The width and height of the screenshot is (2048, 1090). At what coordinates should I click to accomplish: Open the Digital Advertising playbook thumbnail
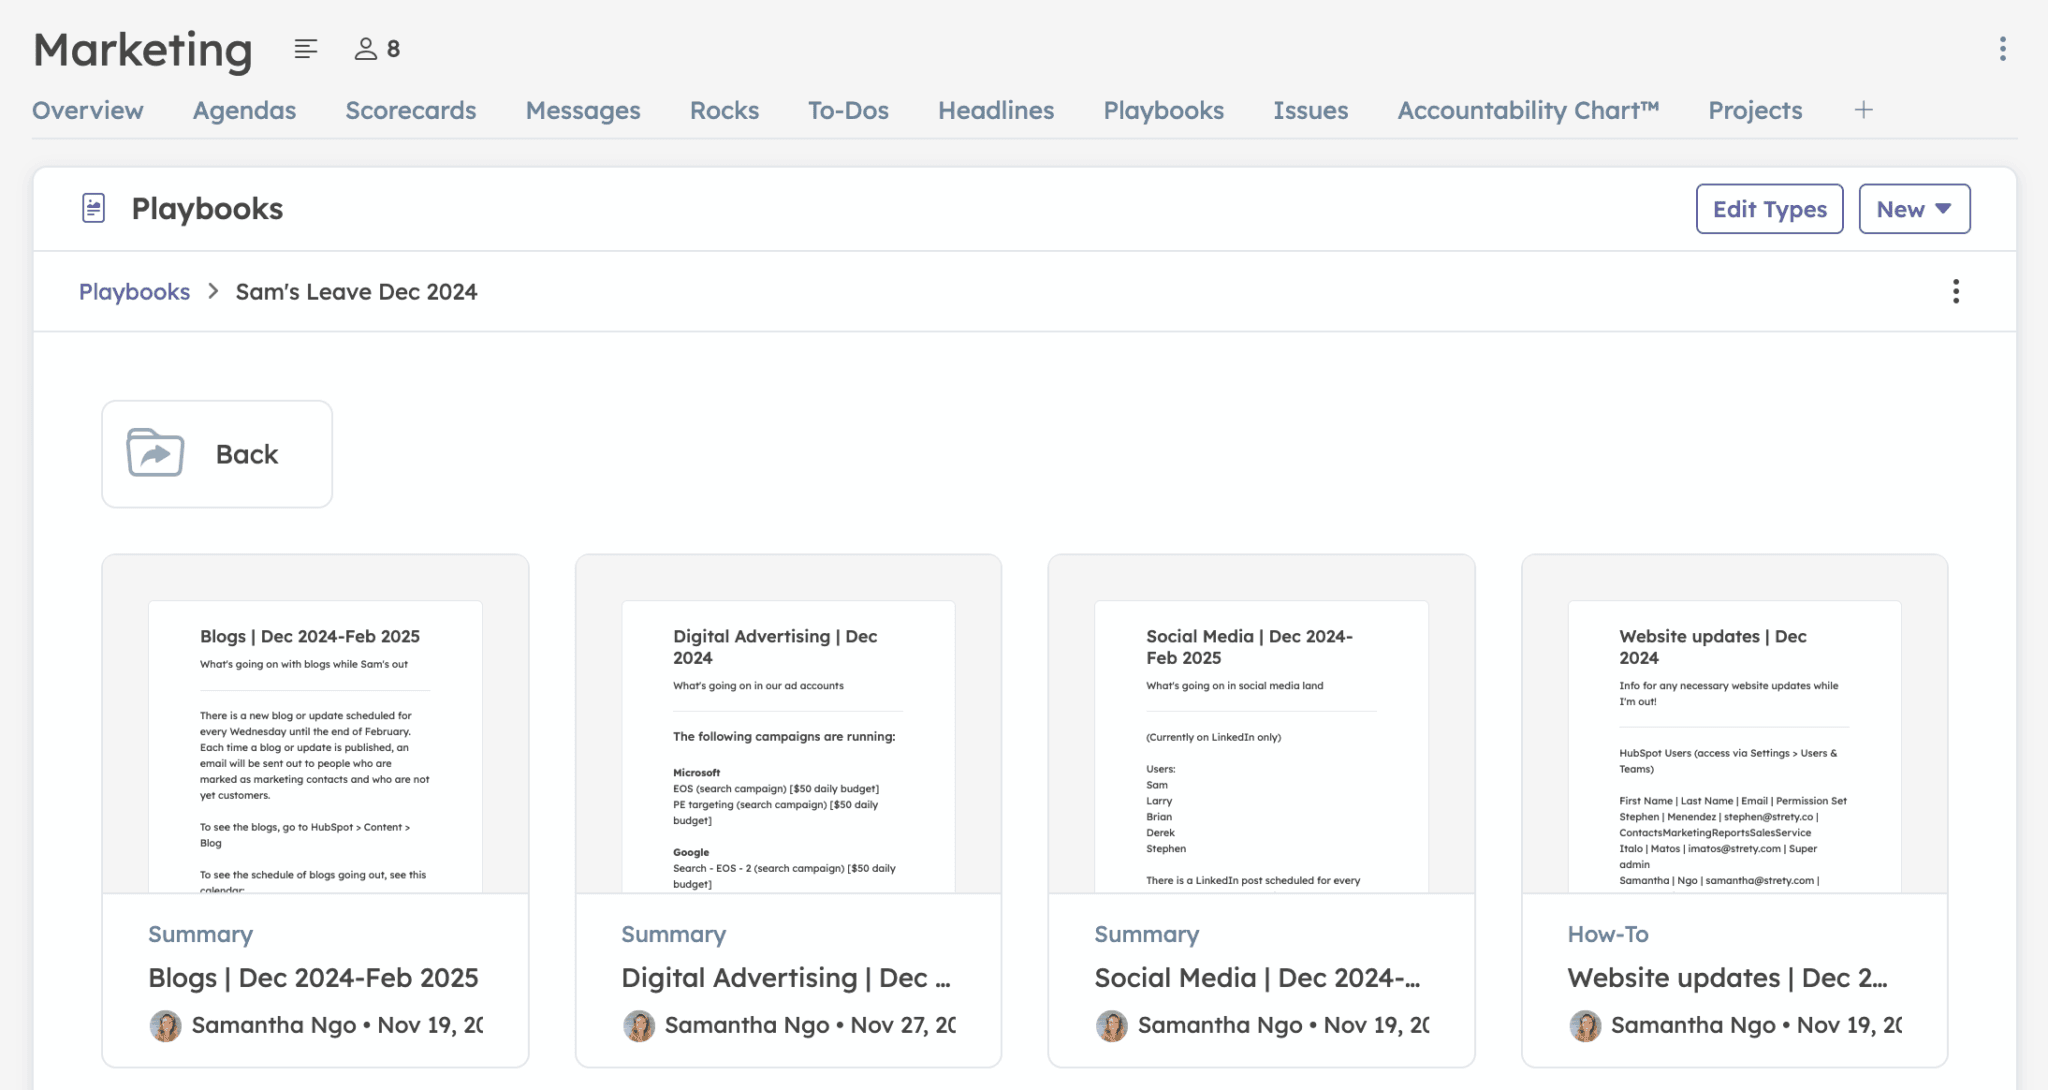788,745
